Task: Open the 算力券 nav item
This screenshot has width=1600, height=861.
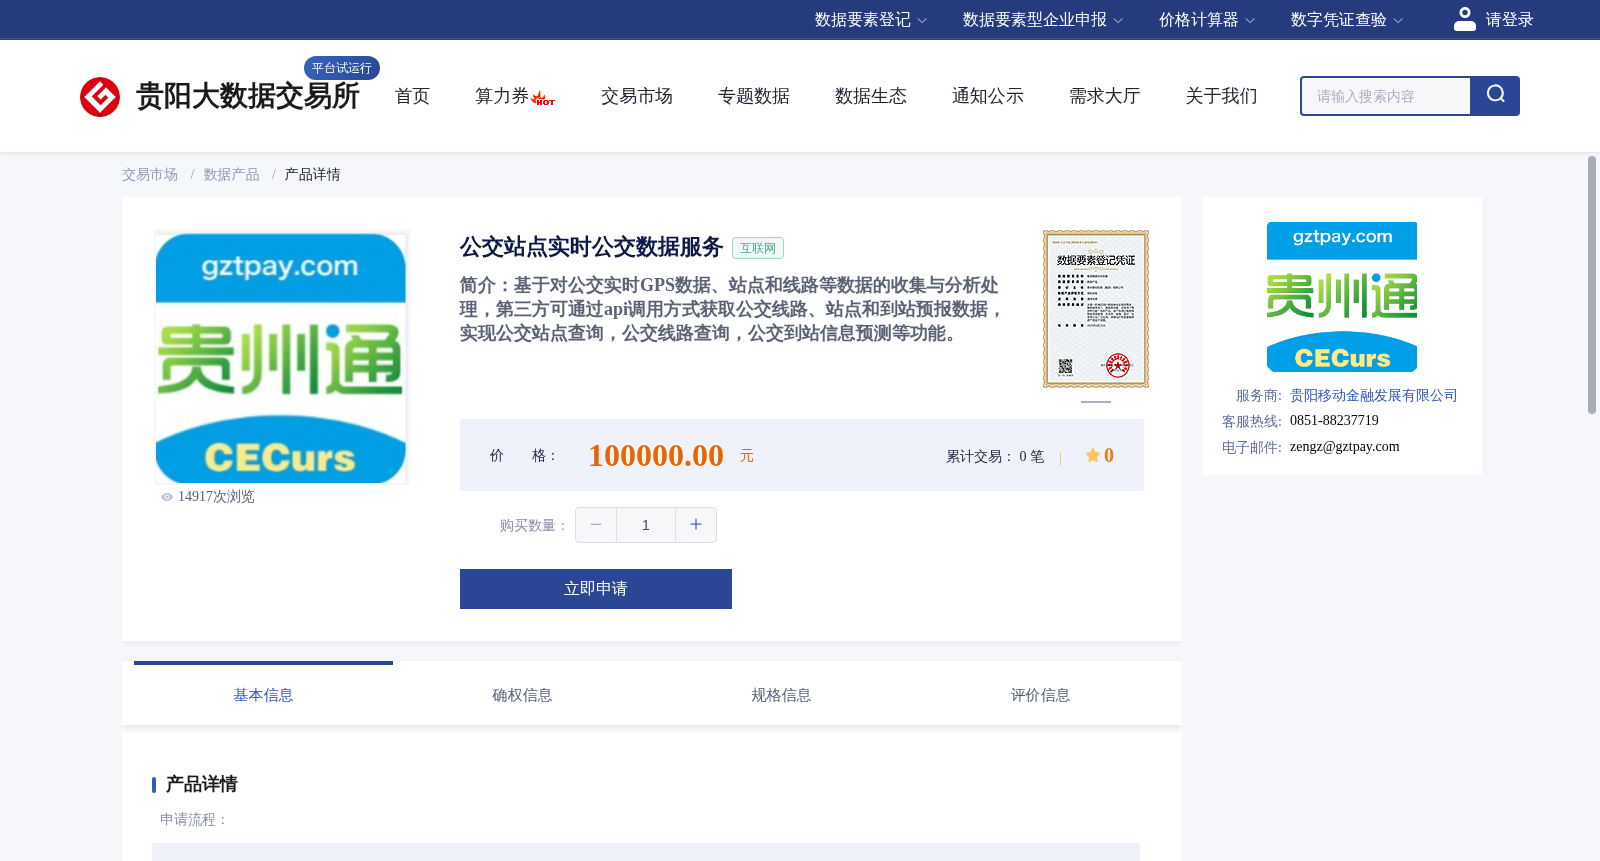Action: (x=501, y=96)
